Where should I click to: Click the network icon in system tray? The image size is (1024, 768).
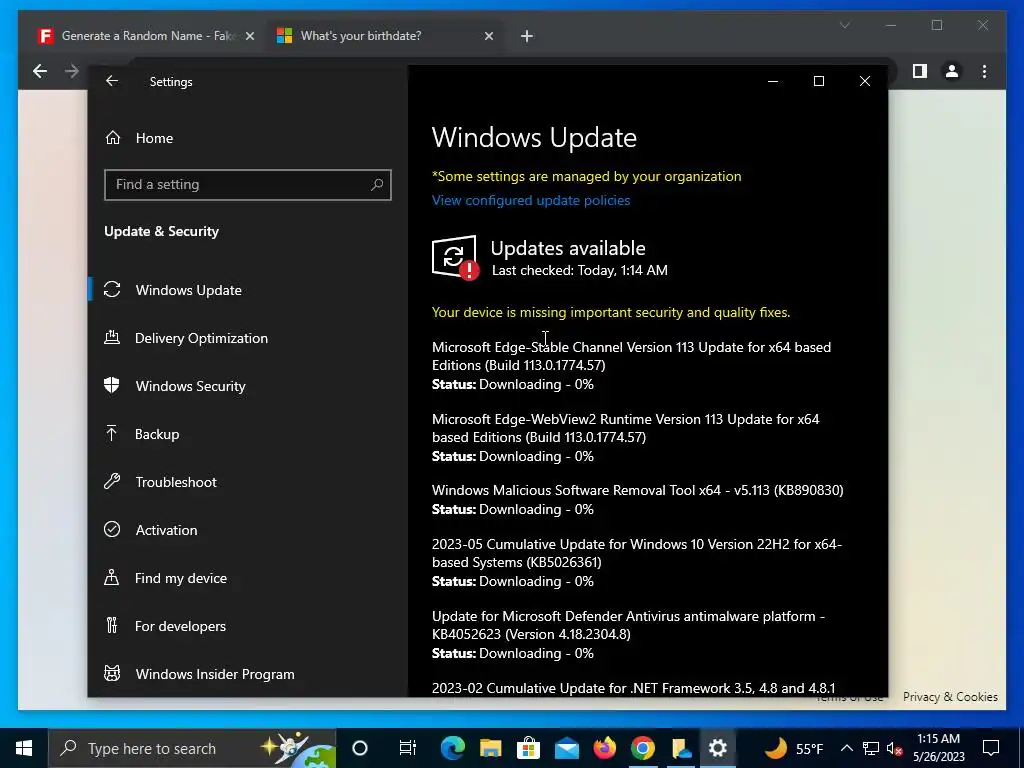(x=871, y=748)
